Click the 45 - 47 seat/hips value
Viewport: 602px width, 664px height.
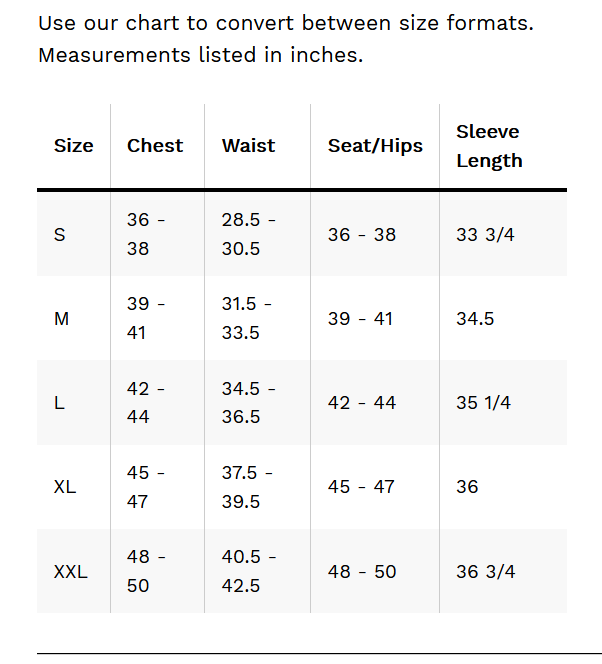coord(362,487)
